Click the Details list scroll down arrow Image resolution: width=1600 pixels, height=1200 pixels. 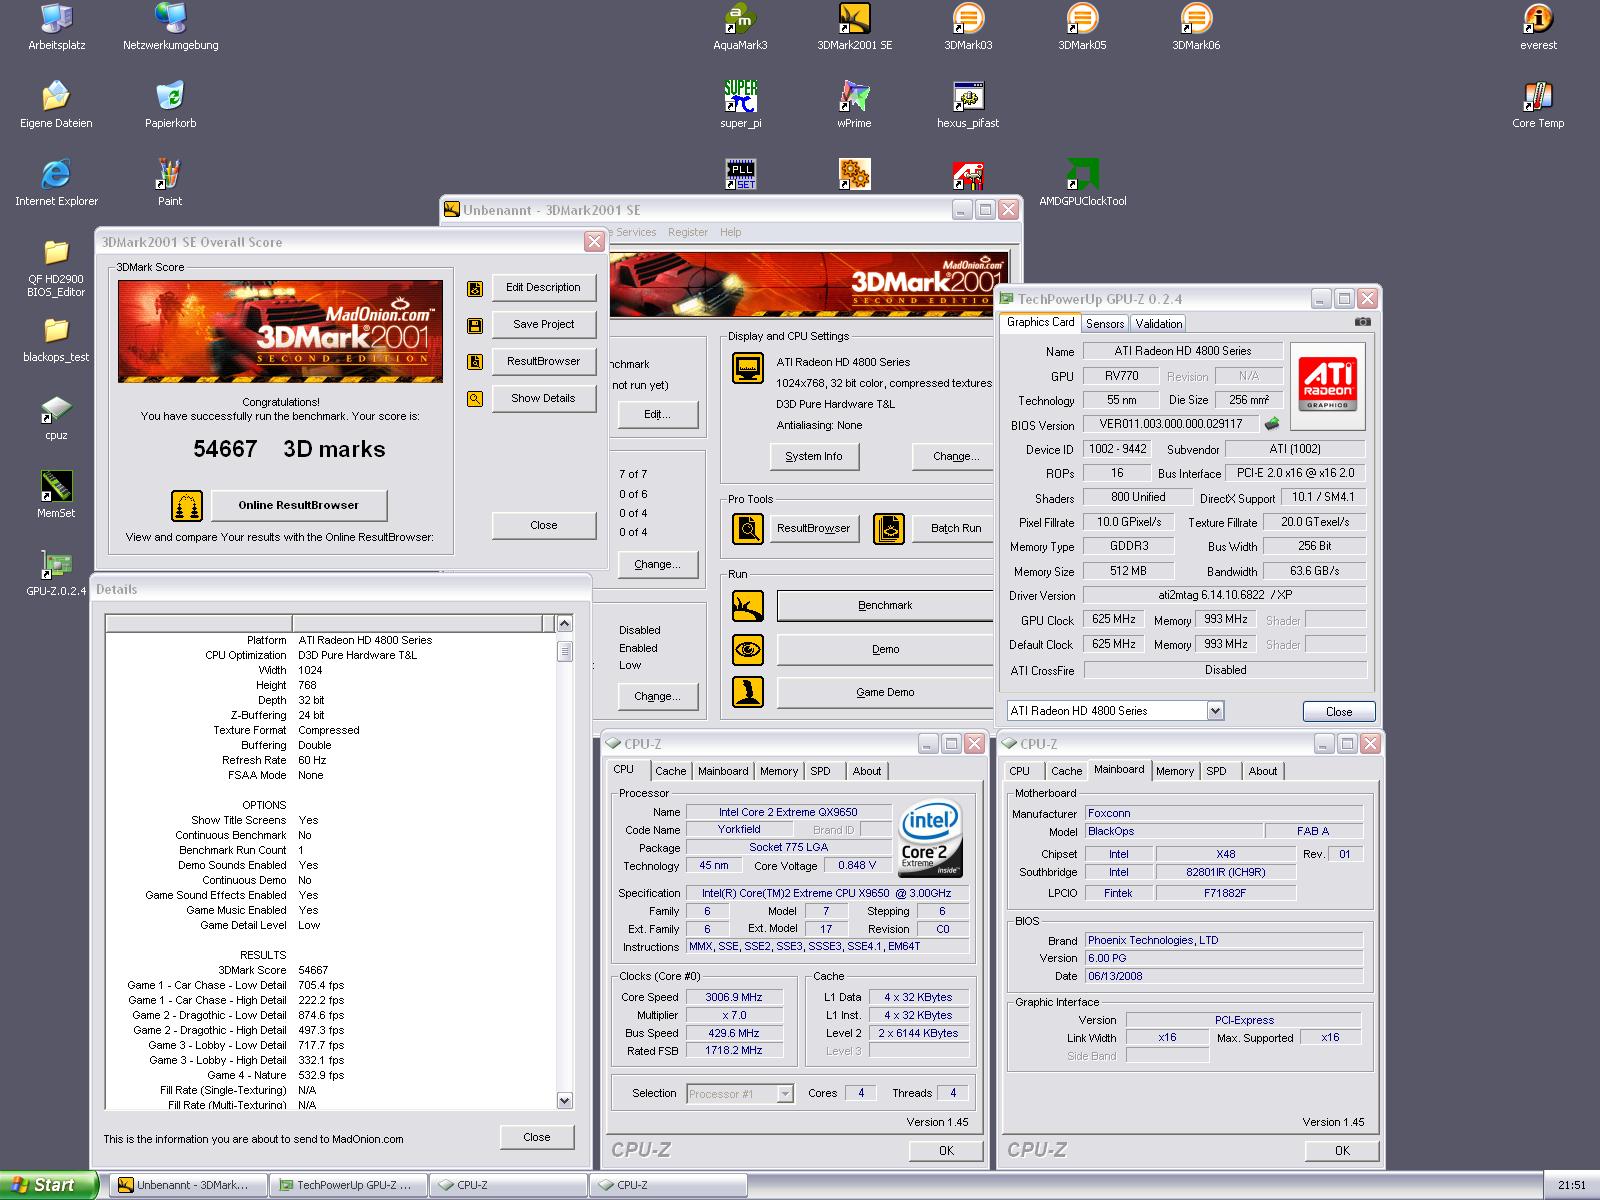tap(564, 1101)
